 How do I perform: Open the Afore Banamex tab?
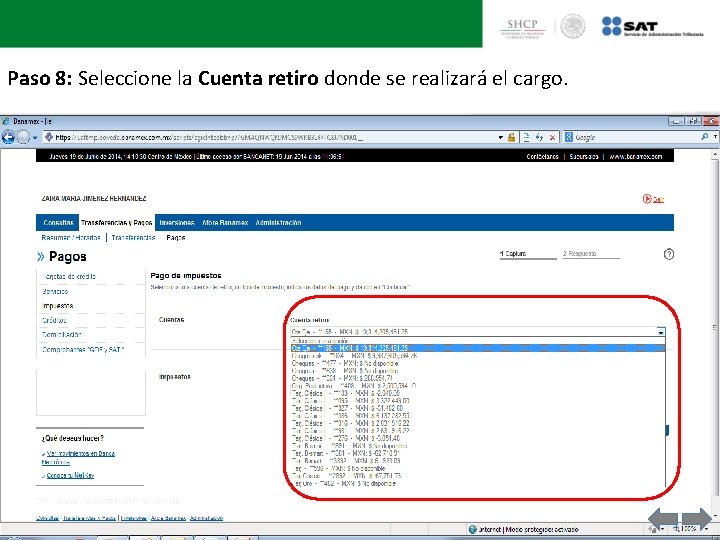coord(225,223)
